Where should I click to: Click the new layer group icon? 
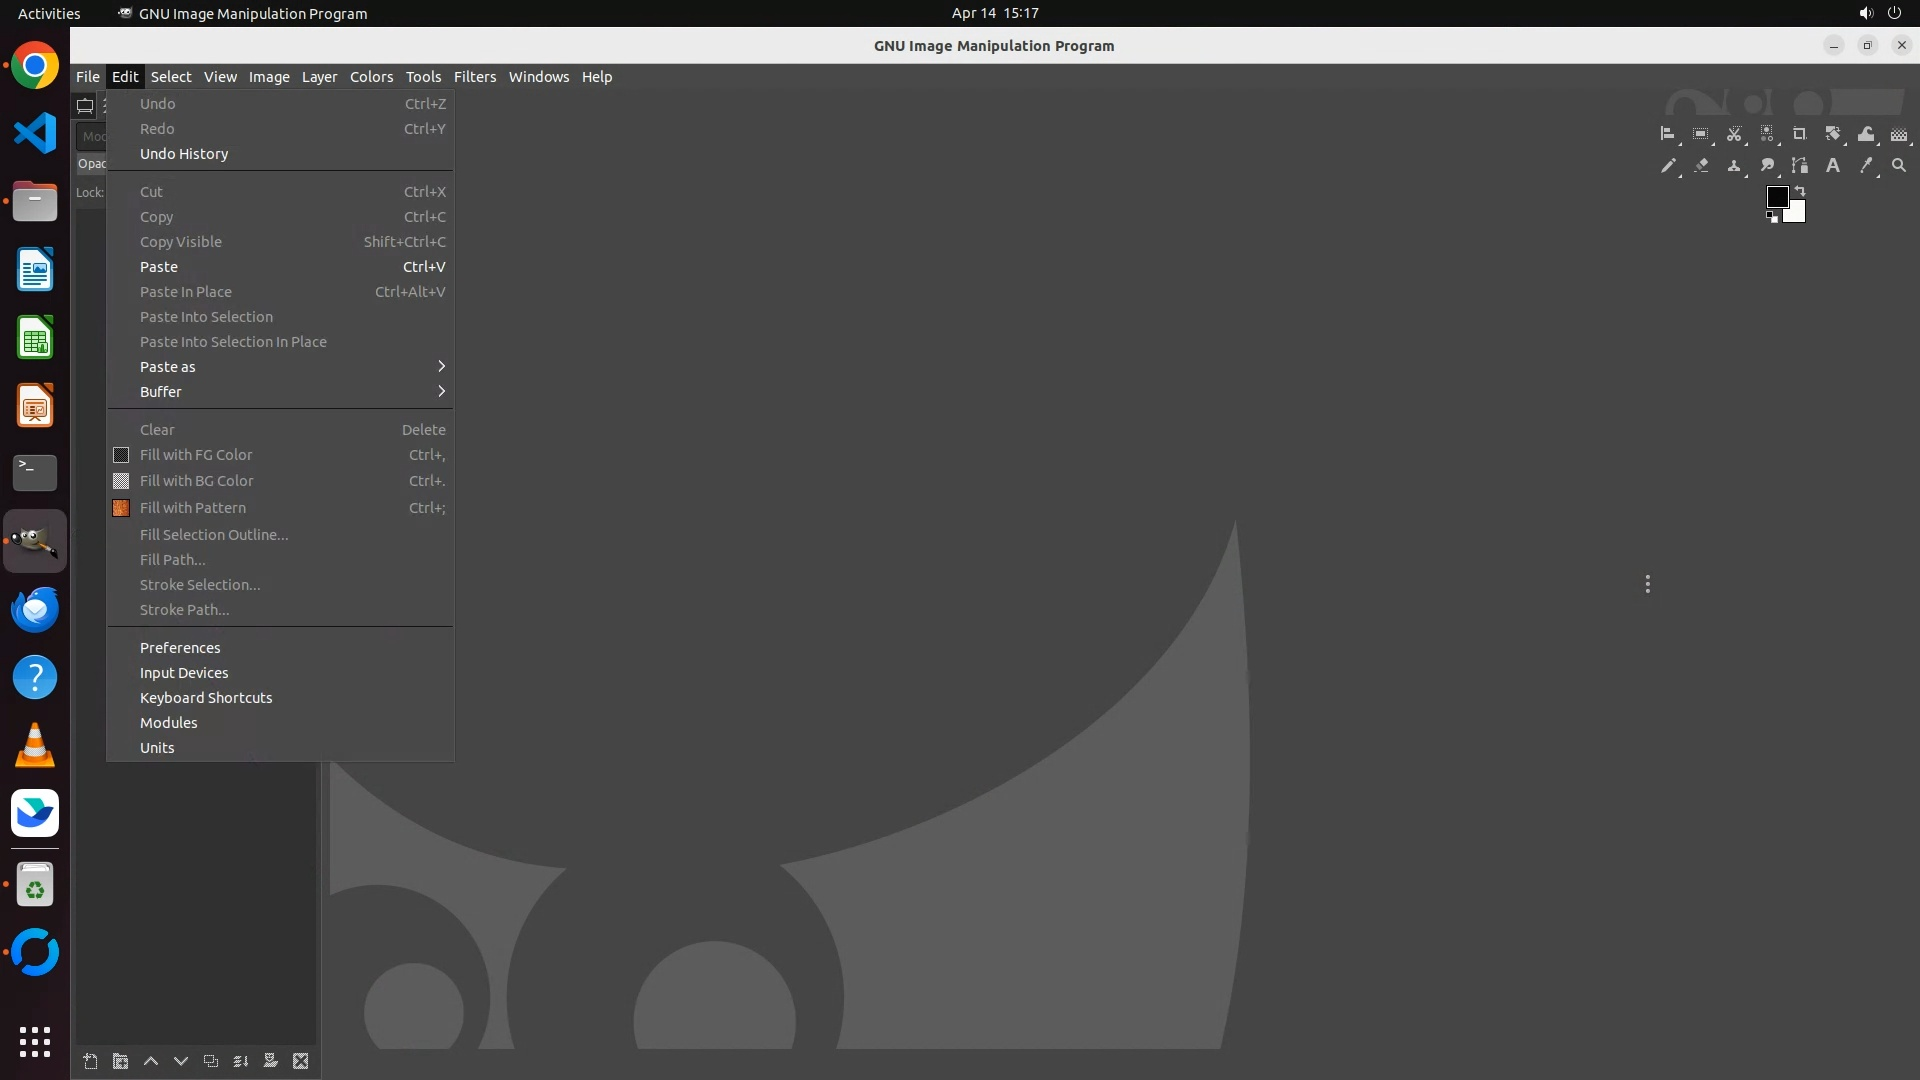tap(120, 1061)
